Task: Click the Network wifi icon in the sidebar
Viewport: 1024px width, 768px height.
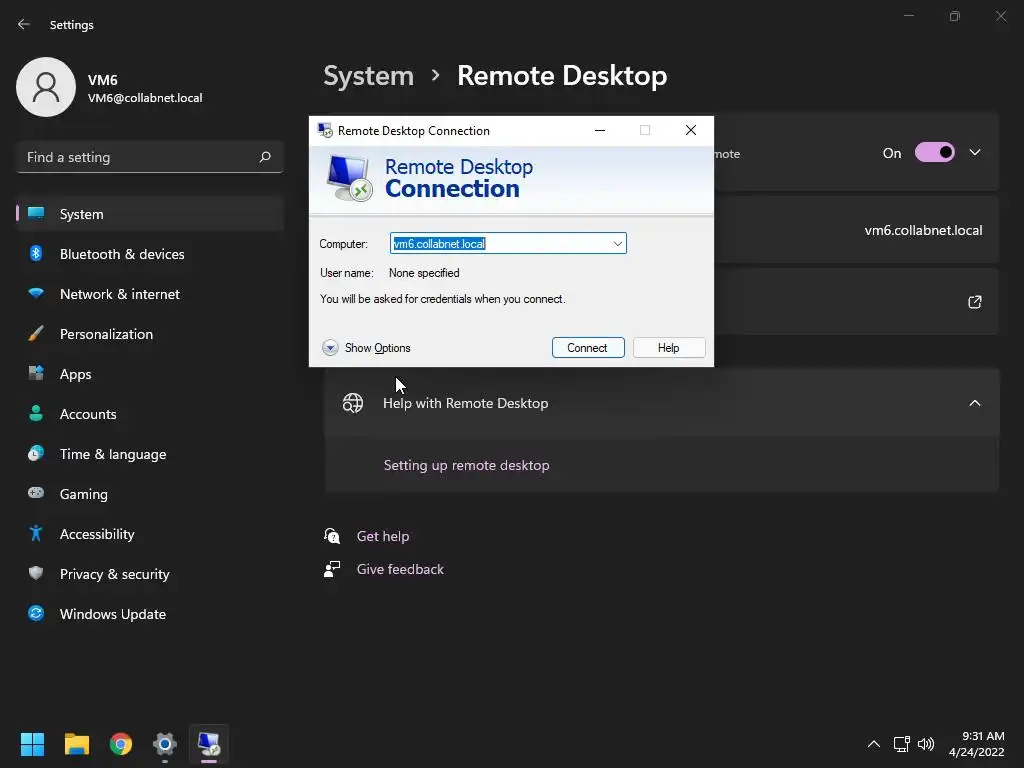Action: [36, 293]
